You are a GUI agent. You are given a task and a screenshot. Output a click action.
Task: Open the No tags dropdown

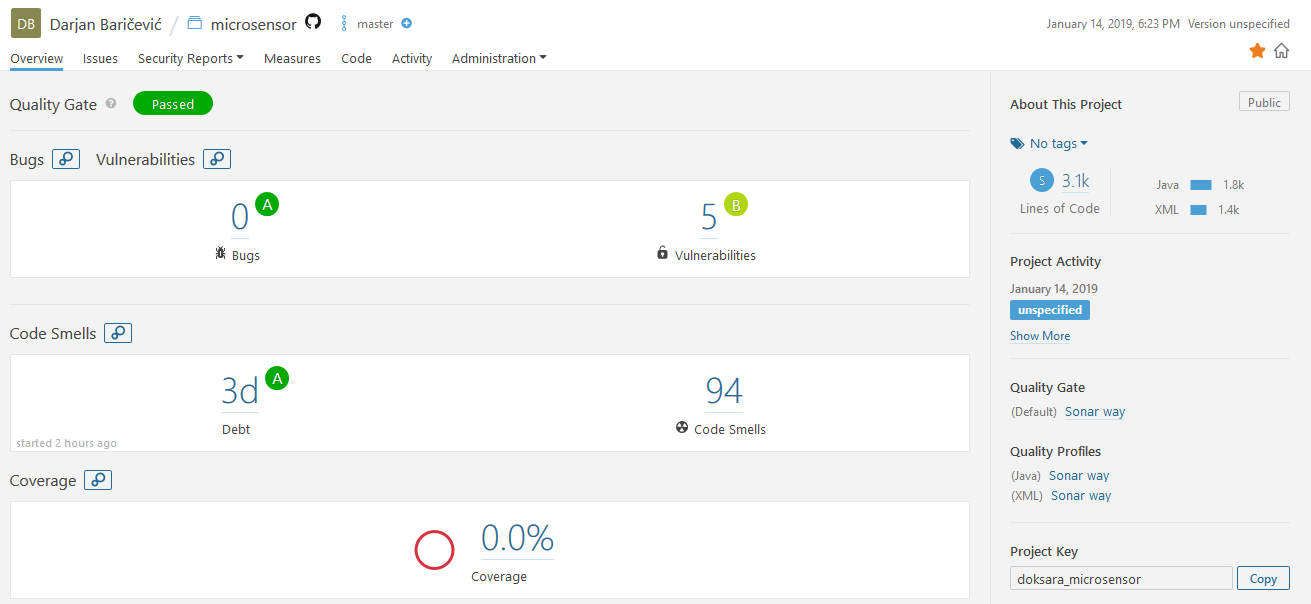pos(1049,144)
